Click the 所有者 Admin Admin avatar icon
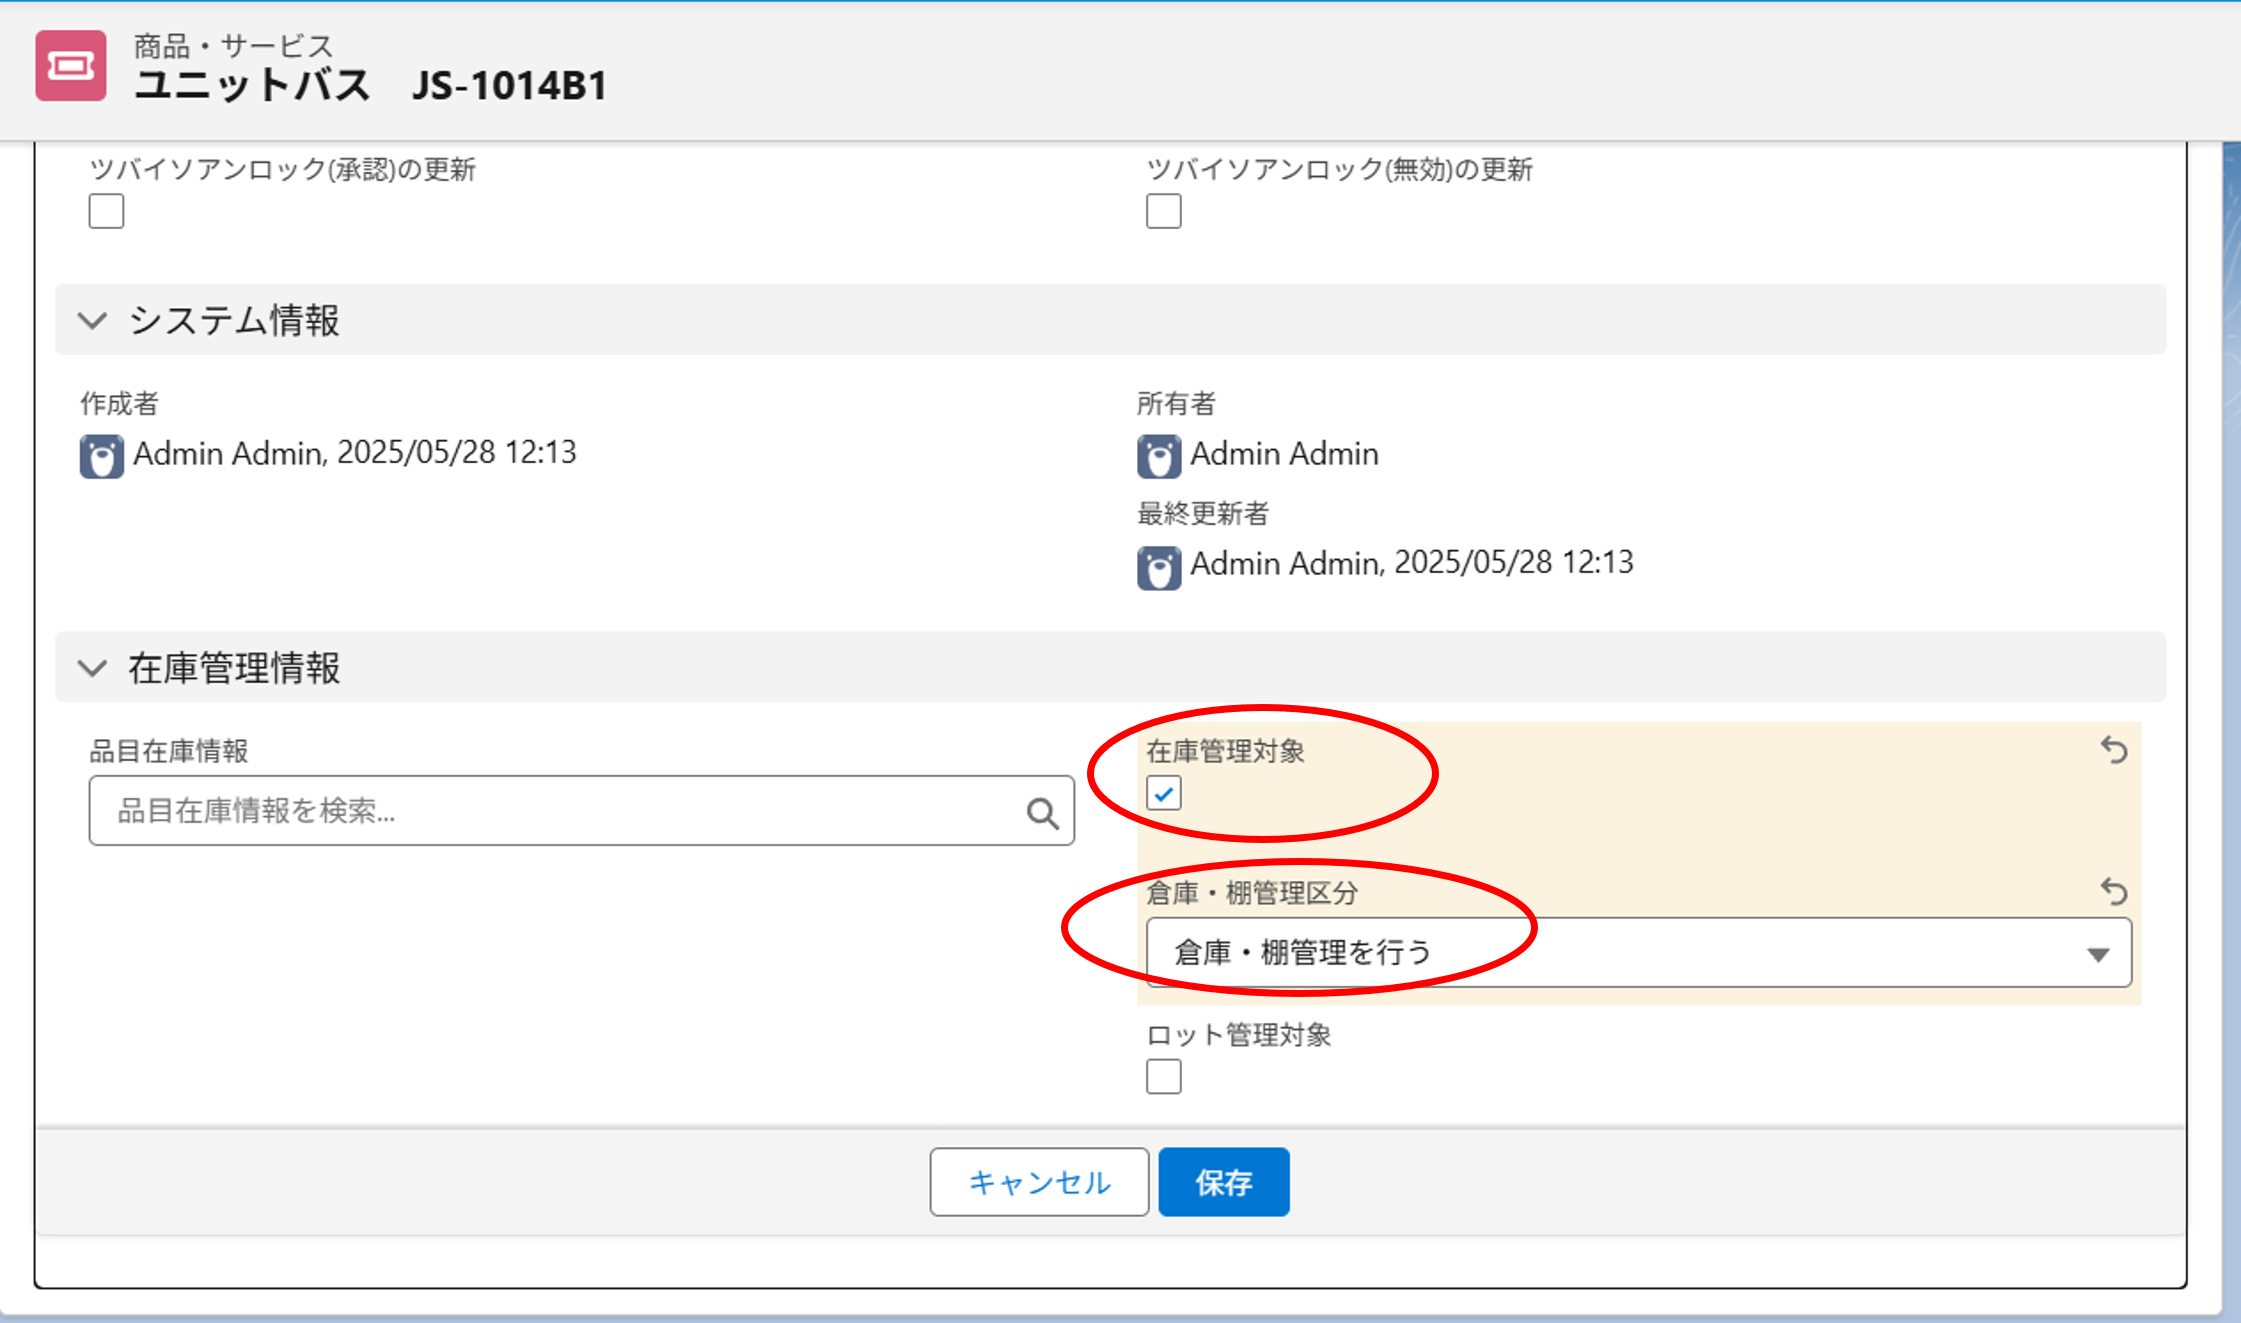 point(1159,456)
